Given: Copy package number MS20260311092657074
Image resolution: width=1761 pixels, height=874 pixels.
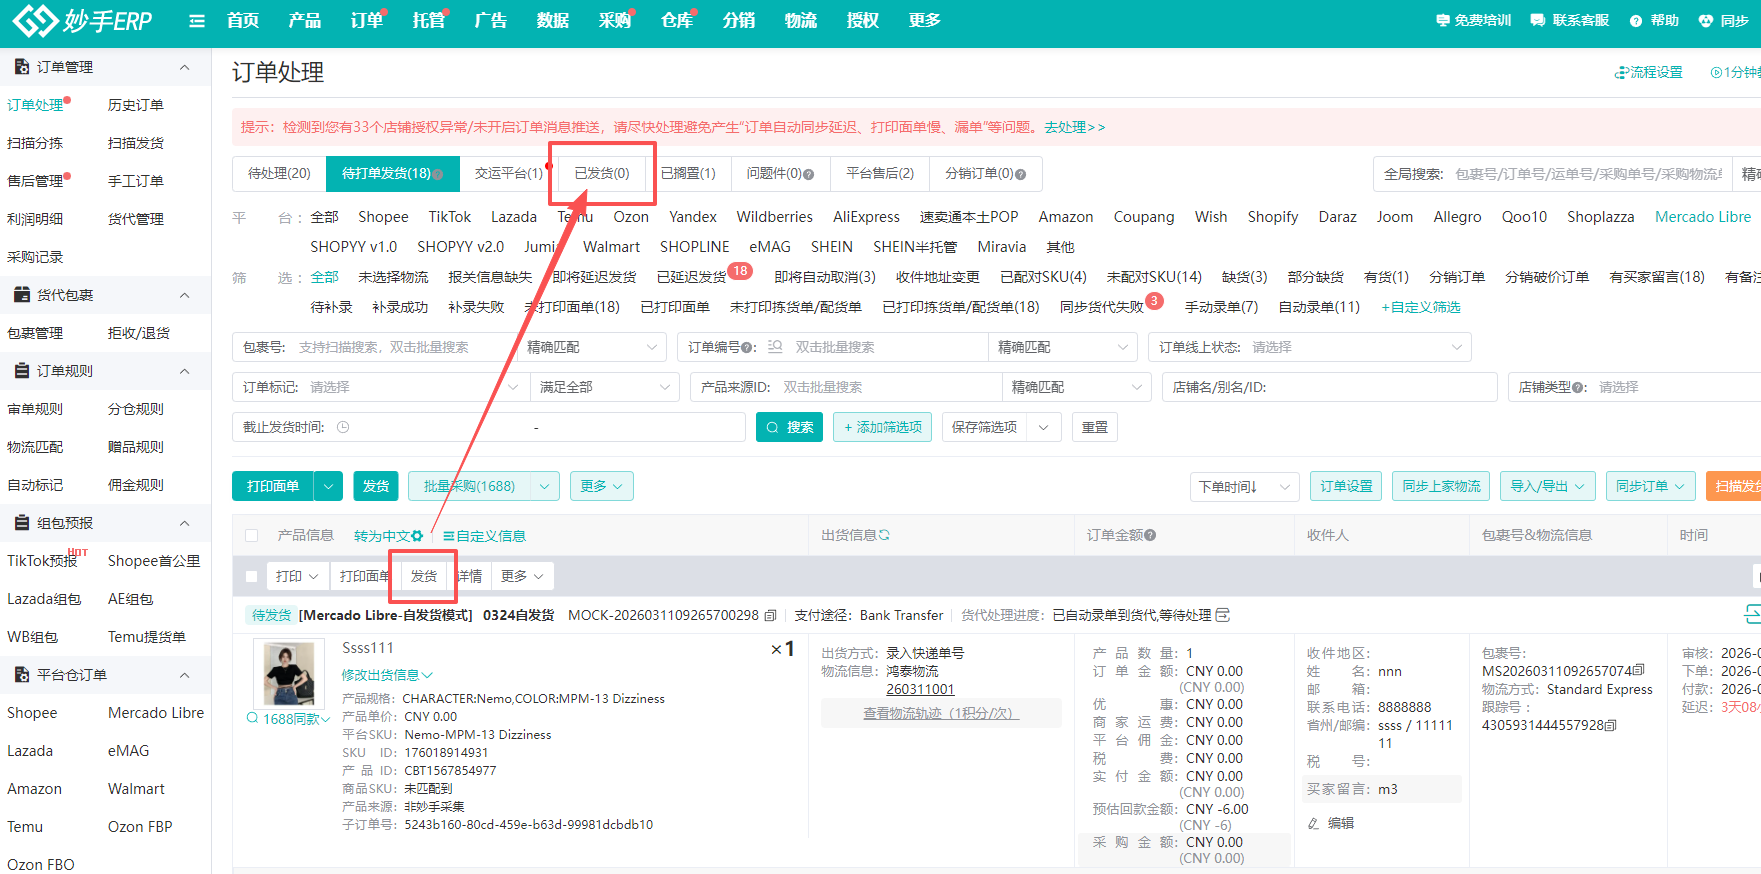Looking at the screenshot, I should point(1638,670).
